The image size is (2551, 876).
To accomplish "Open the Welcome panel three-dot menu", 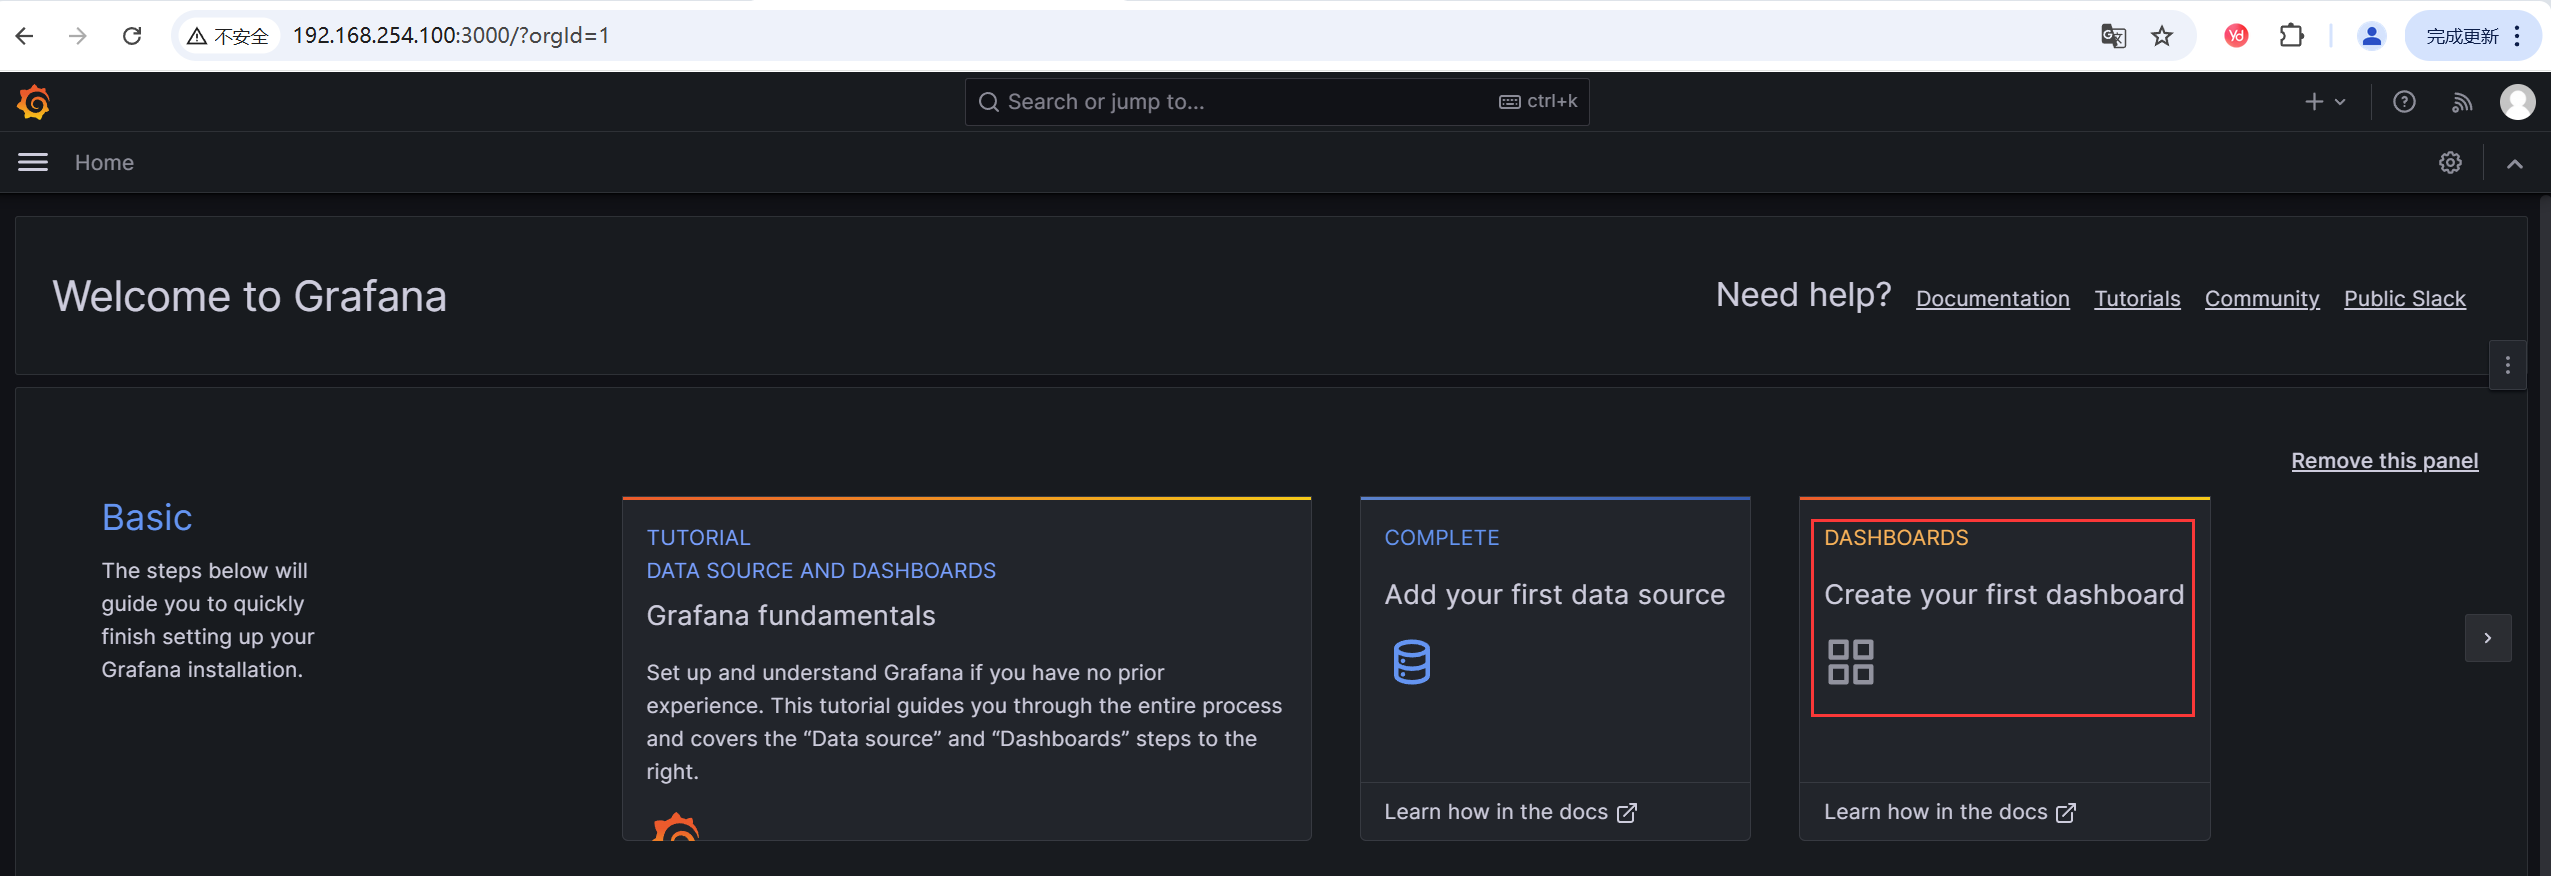I will point(2507,365).
